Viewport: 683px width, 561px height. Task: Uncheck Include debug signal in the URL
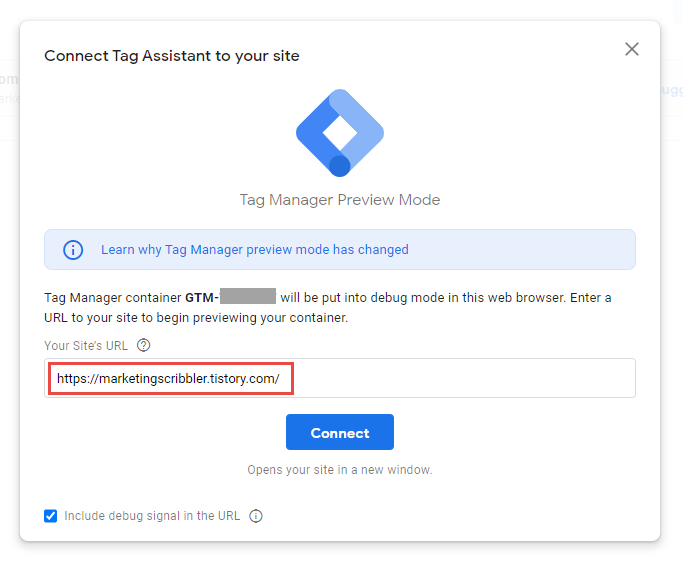(51, 516)
